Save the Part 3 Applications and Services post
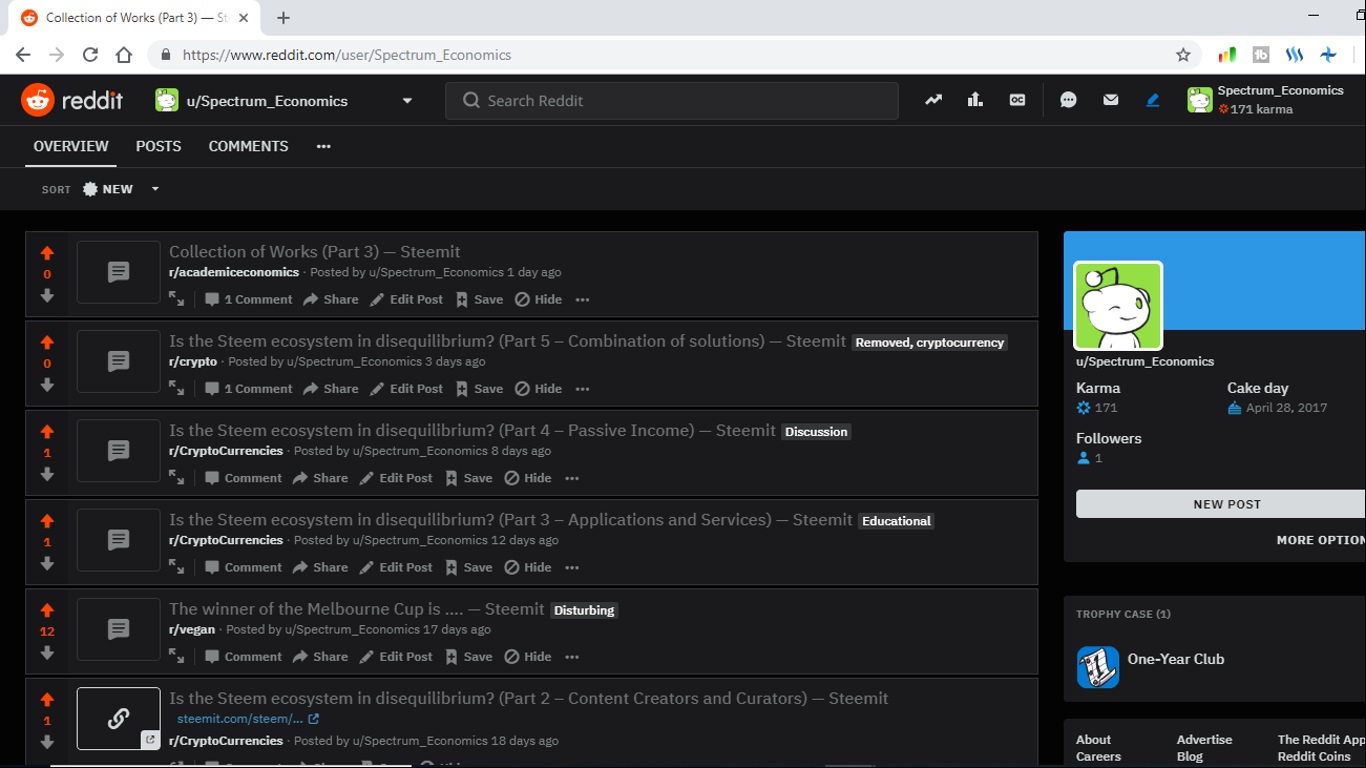The height and width of the screenshot is (768, 1366). [x=468, y=567]
